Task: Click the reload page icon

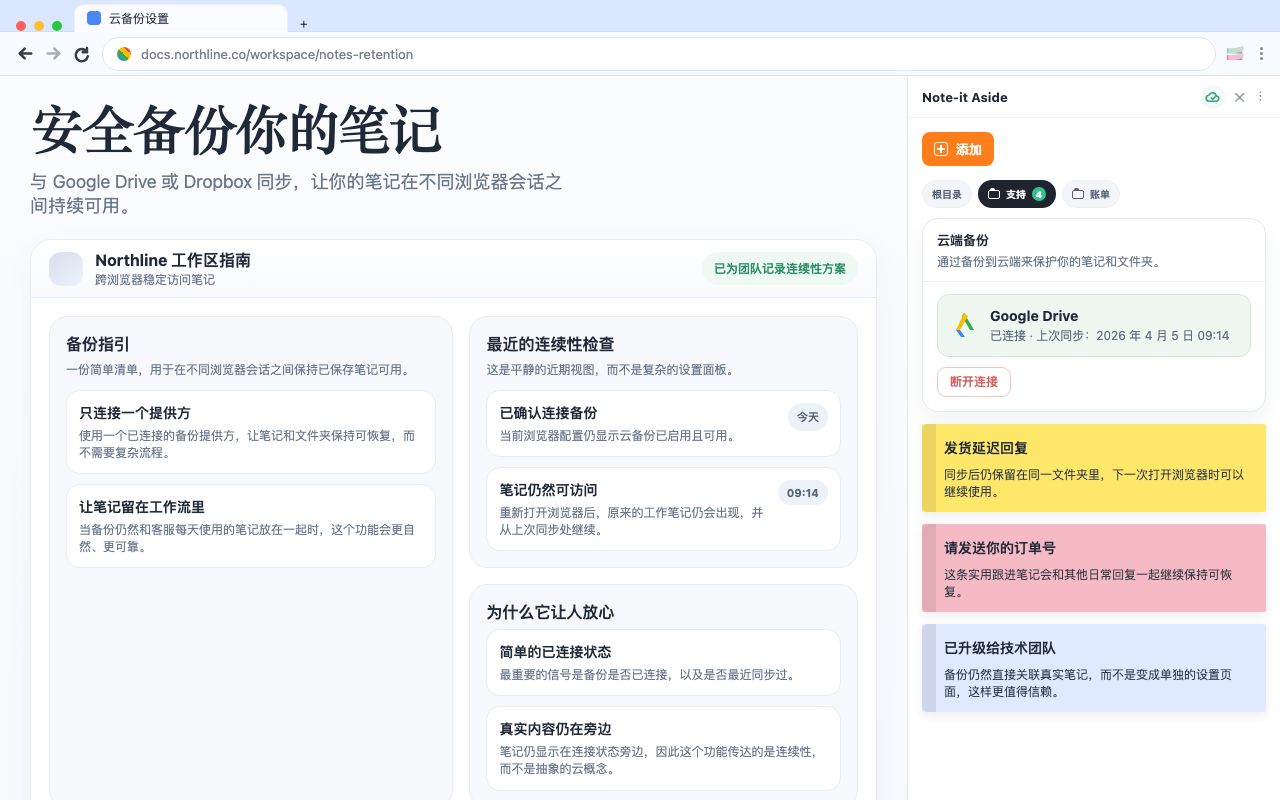Action: click(x=82, y=54)
